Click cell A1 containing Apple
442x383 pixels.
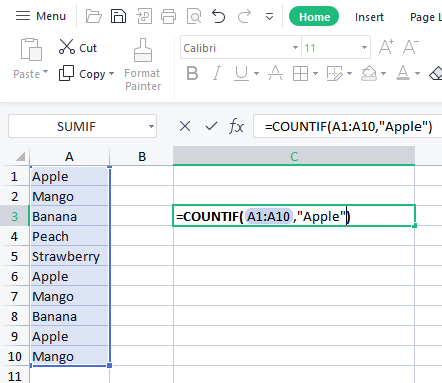click(69, 176)
